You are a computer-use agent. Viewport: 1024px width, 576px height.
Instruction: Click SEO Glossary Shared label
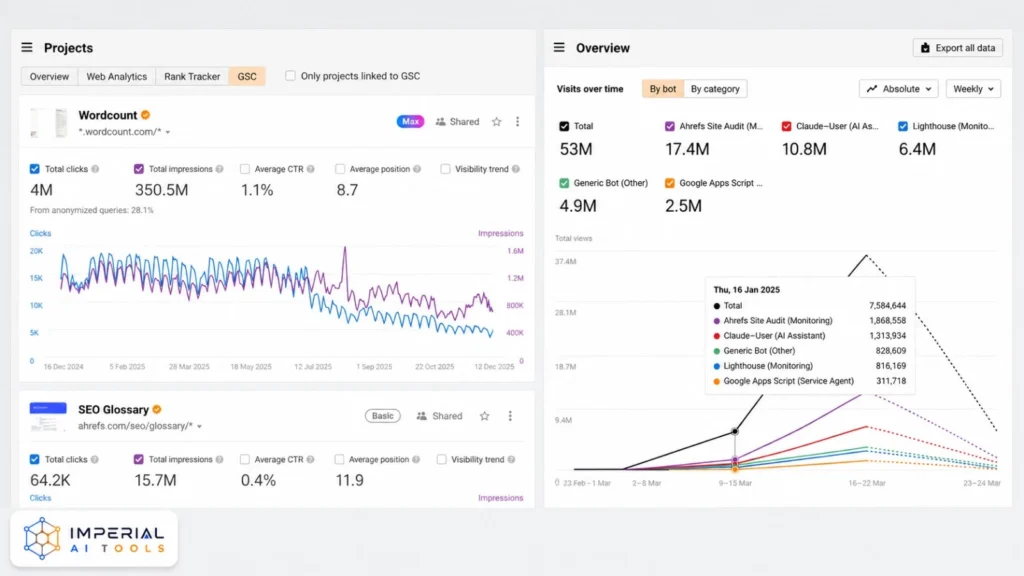tap(447, 416)
